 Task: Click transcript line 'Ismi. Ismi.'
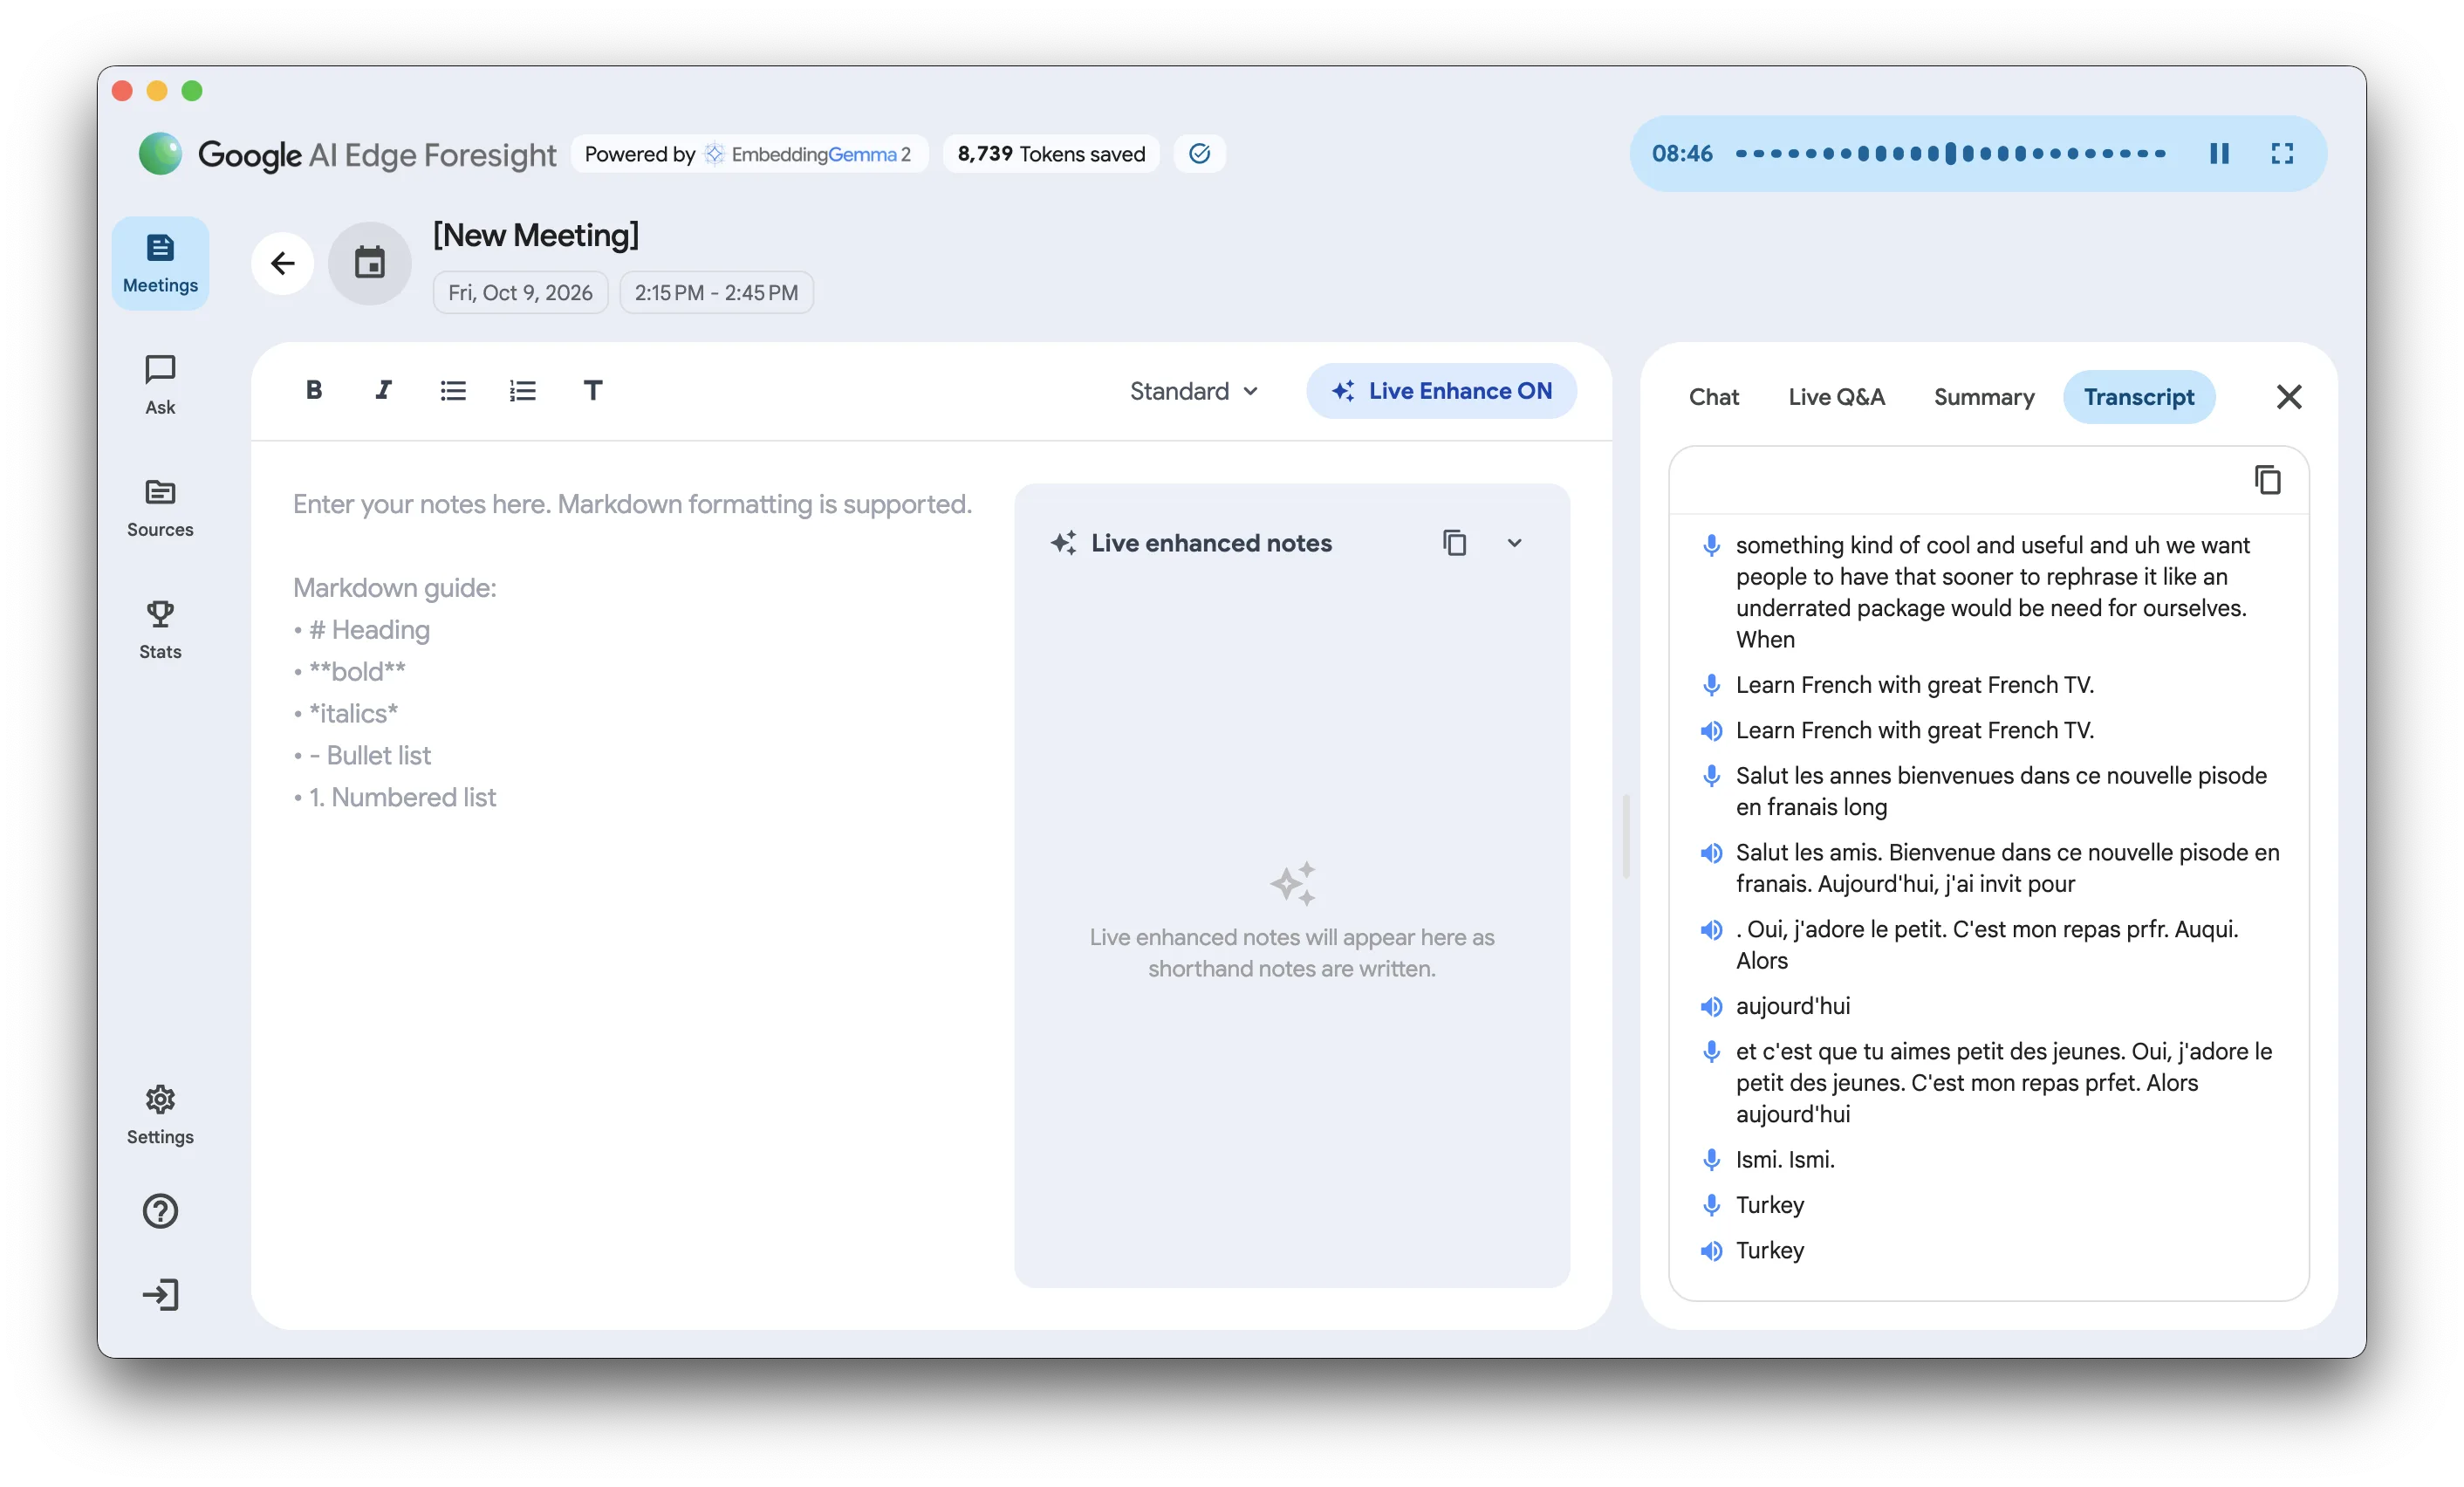1785,1159
